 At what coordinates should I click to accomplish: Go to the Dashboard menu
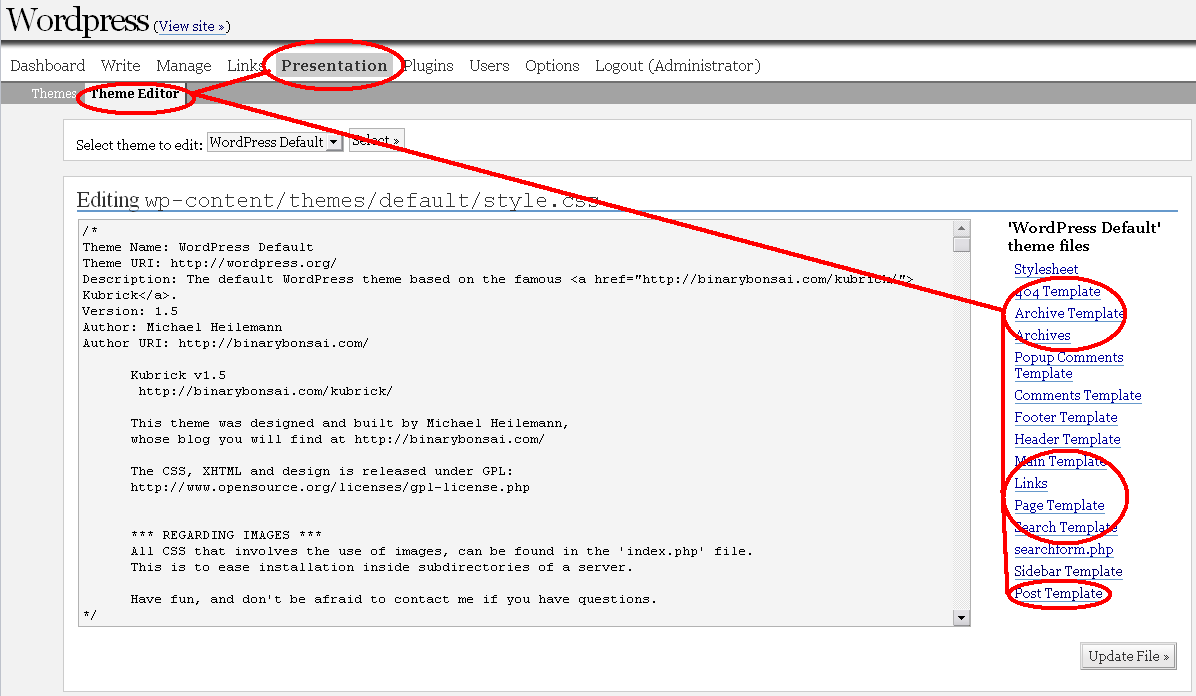tap(47, 66)
